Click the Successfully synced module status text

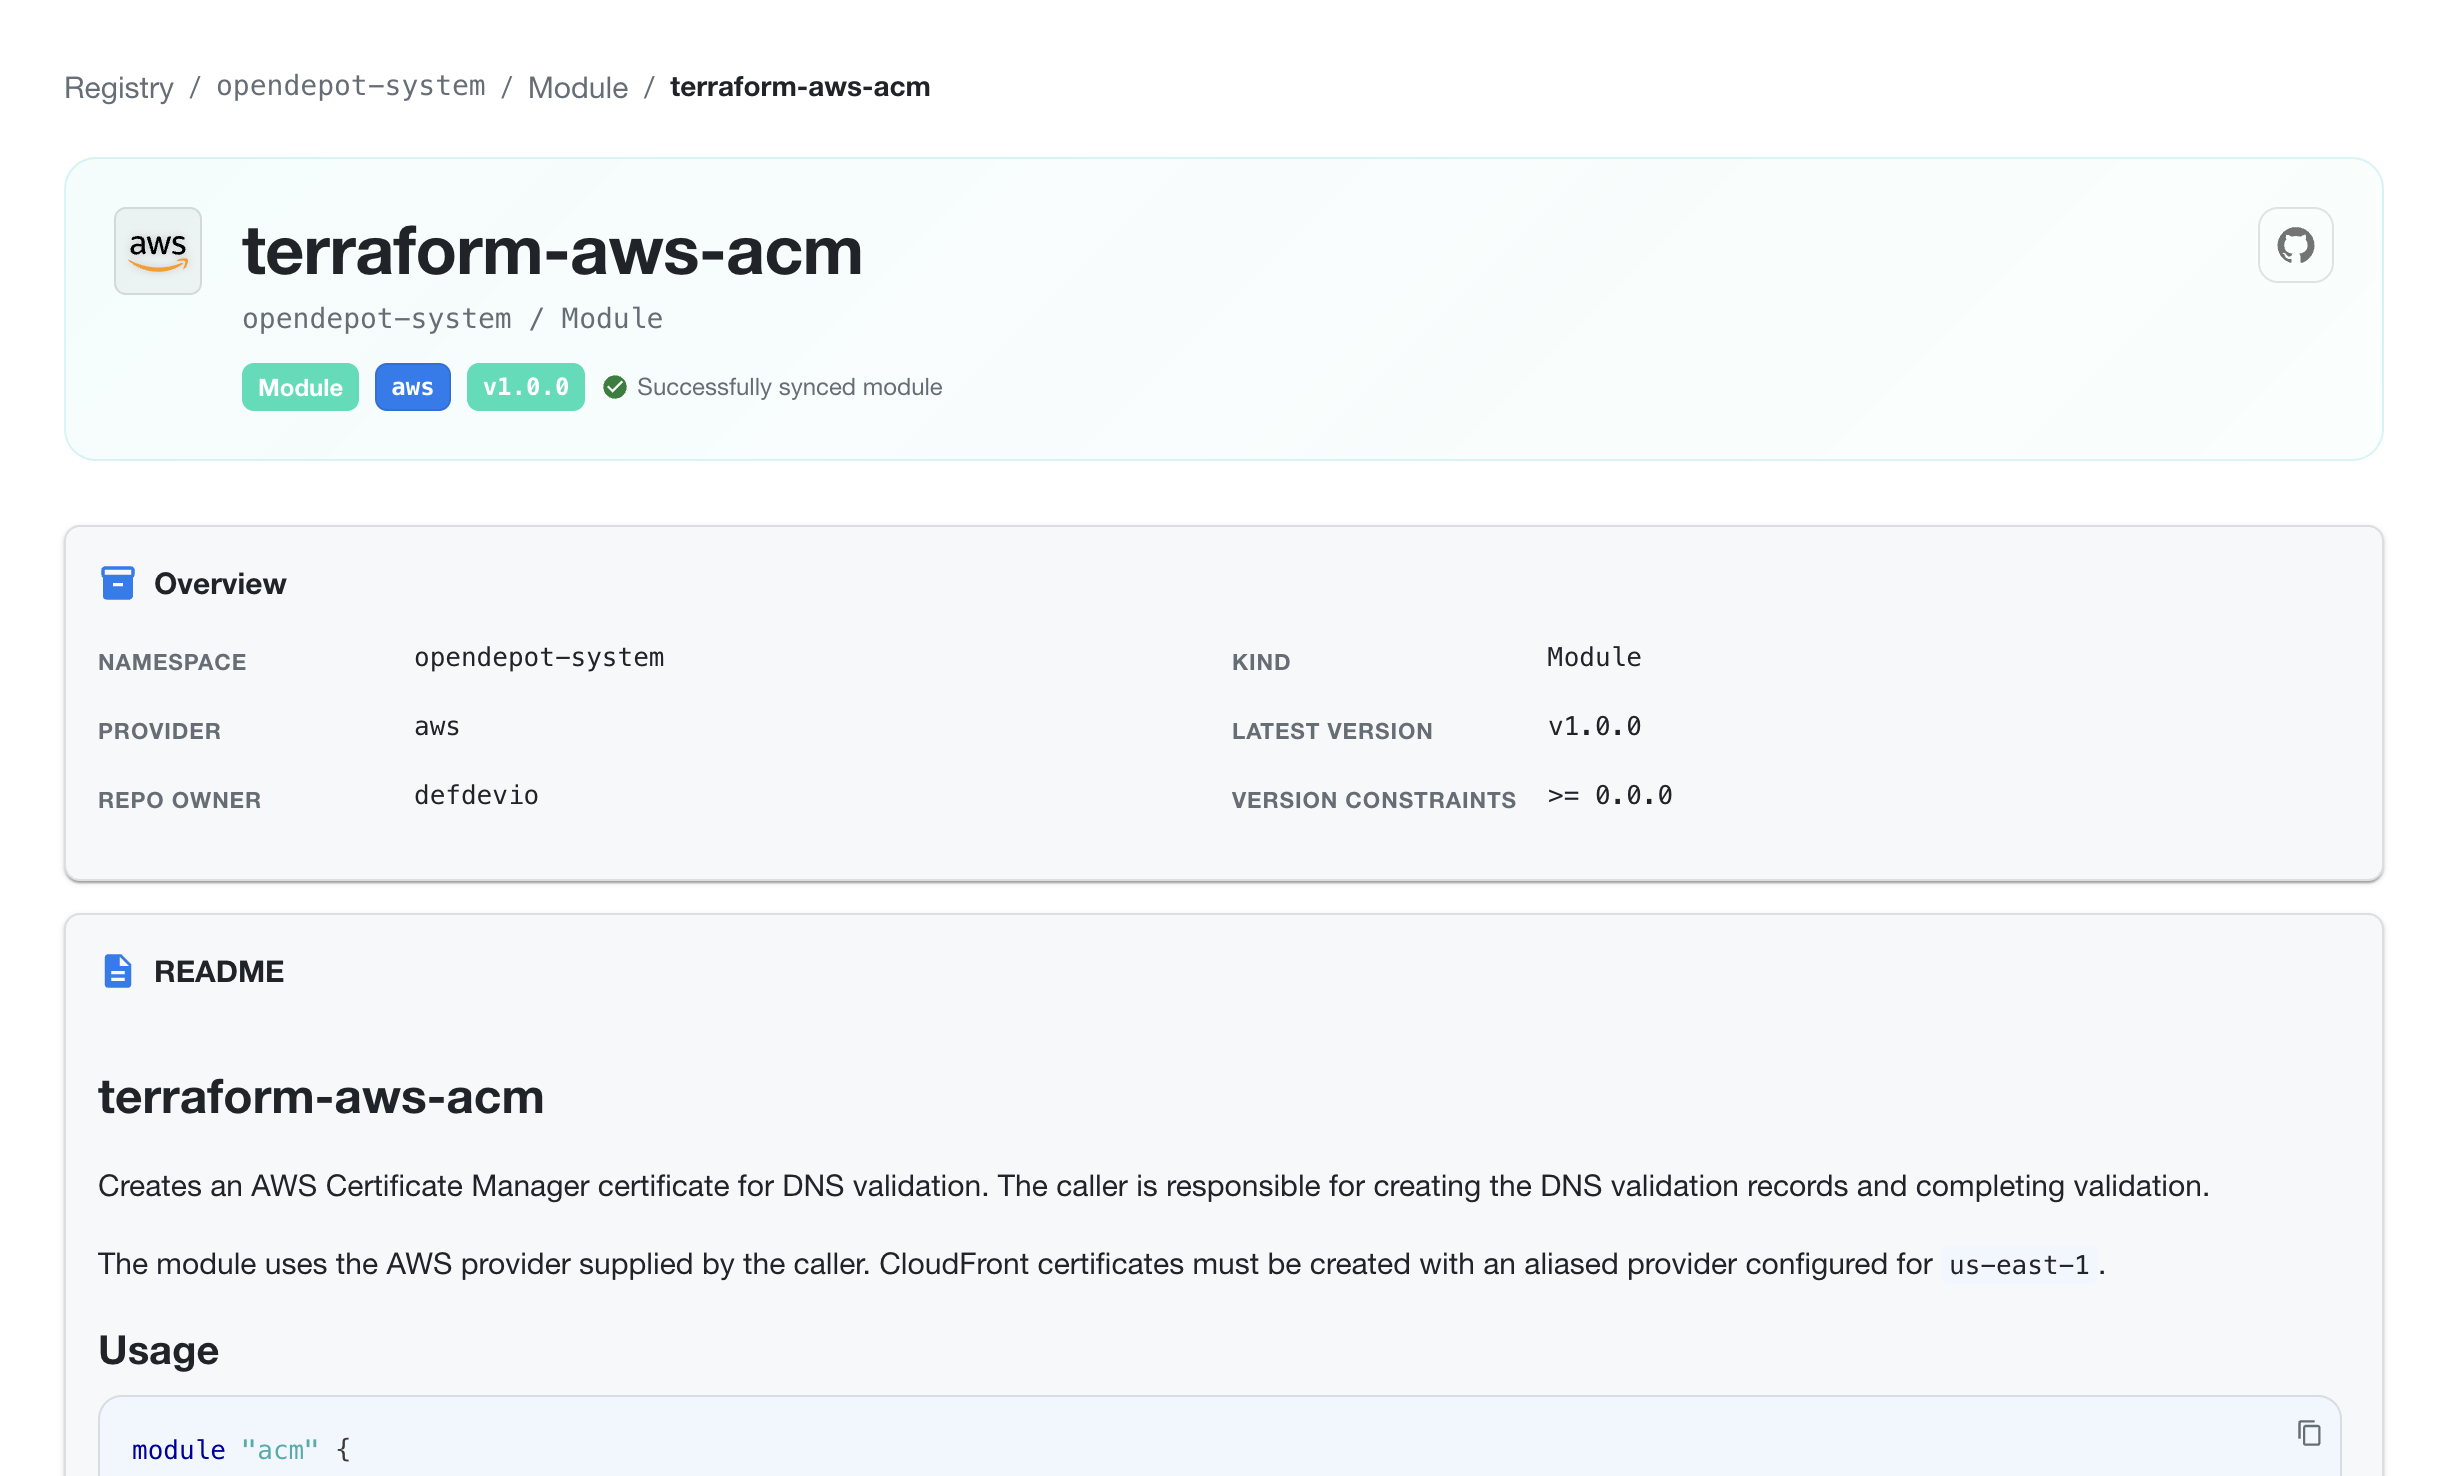[789, 387]
